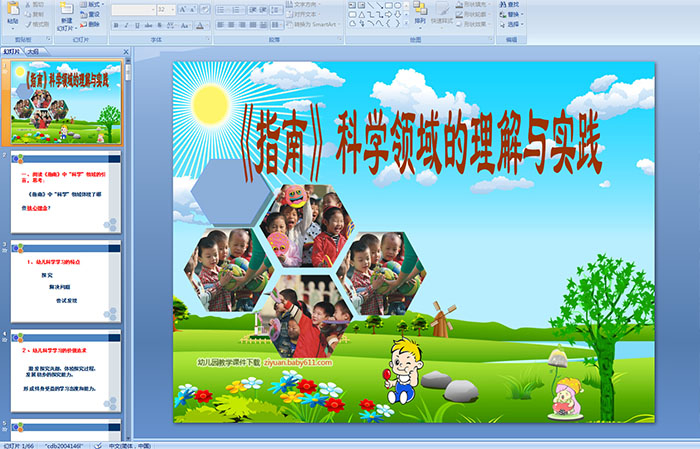Toggle Bold formatting
The height and width of the screenshot is (449, 700).
click(x=116, y=25)
